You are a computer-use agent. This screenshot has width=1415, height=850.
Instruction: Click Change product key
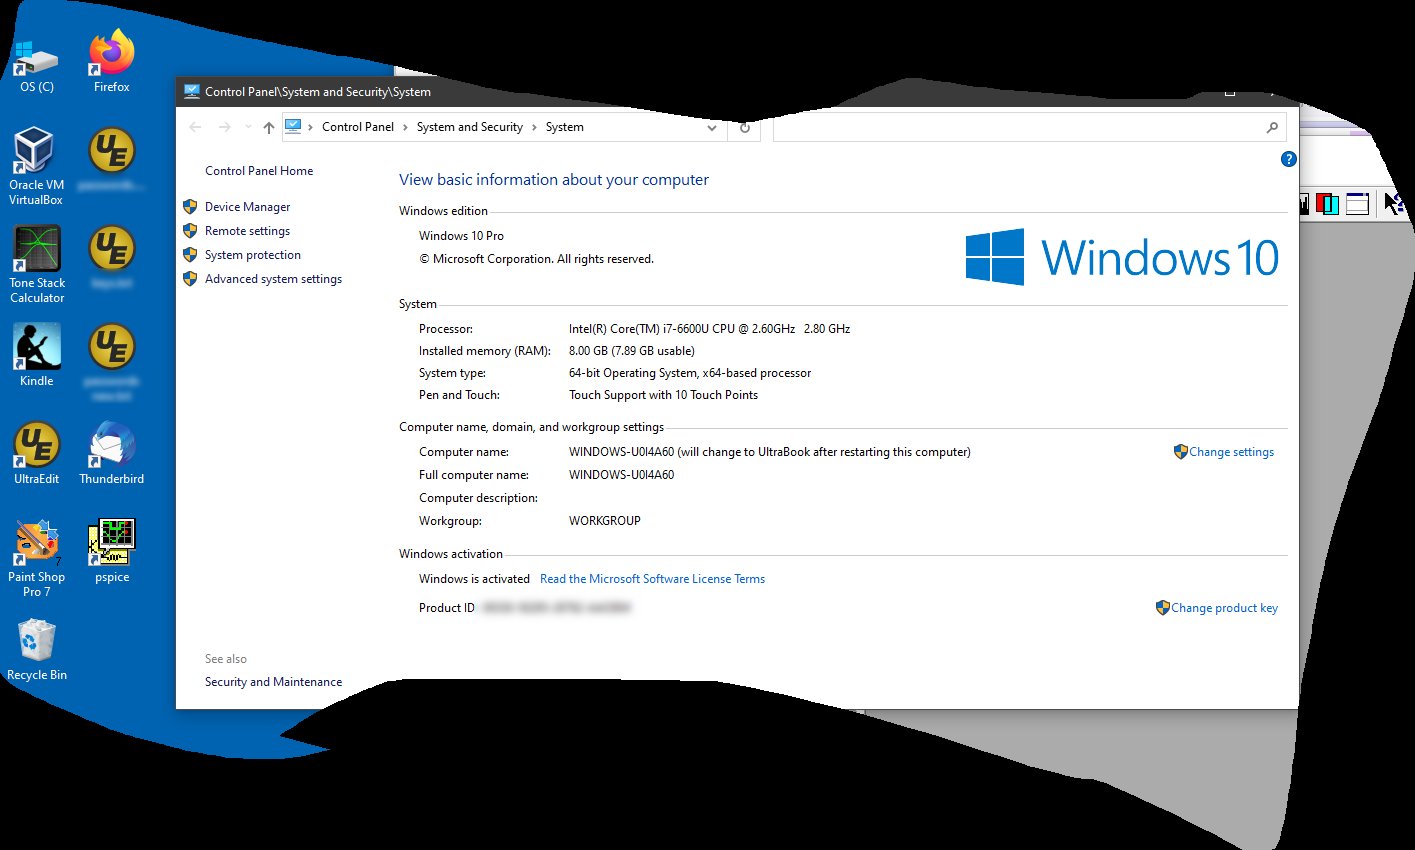coord(1224,608)
